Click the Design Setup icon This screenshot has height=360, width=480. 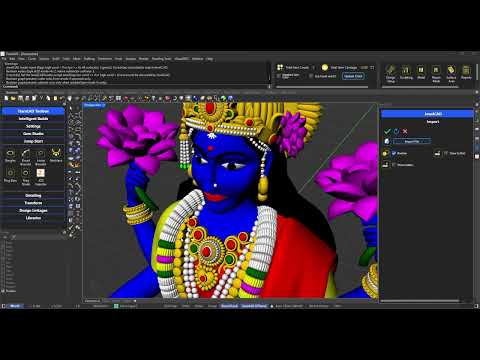coord(391,71)
